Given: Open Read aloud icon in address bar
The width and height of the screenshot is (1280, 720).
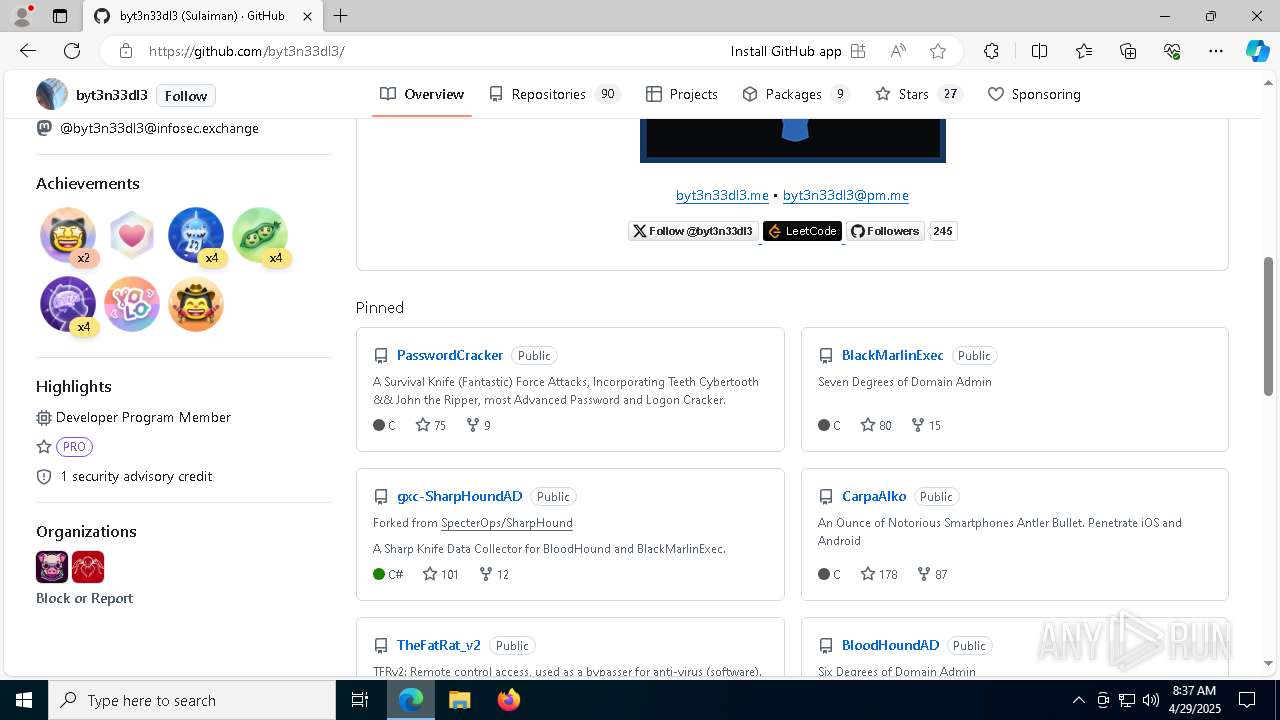Looking at the screenshot, I should click(x=898, y=51).
